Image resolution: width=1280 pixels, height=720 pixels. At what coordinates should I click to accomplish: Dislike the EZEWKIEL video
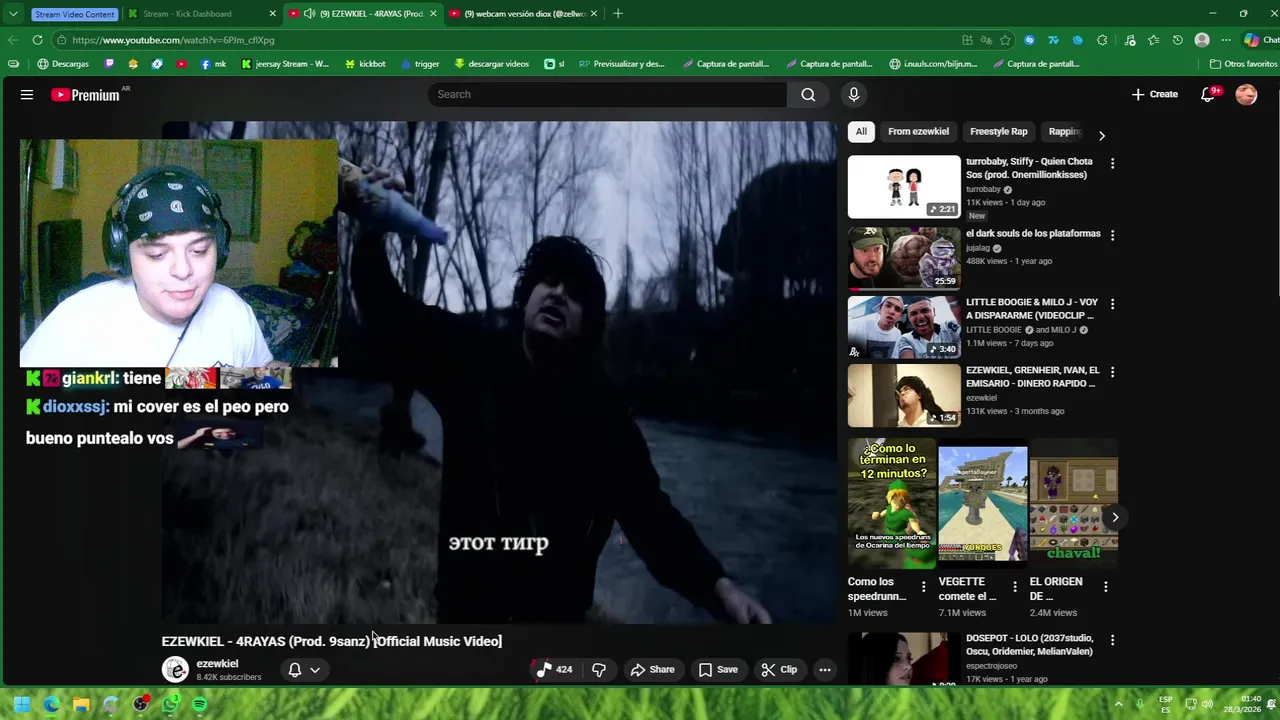point(599,670)
